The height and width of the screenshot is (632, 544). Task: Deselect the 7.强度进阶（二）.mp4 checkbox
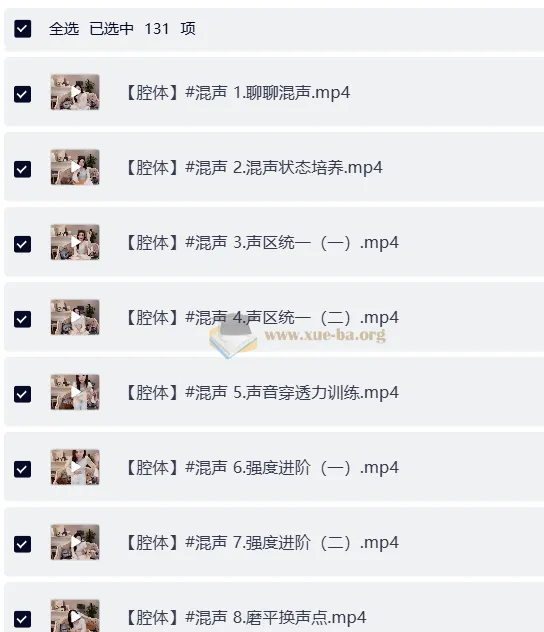23,544
